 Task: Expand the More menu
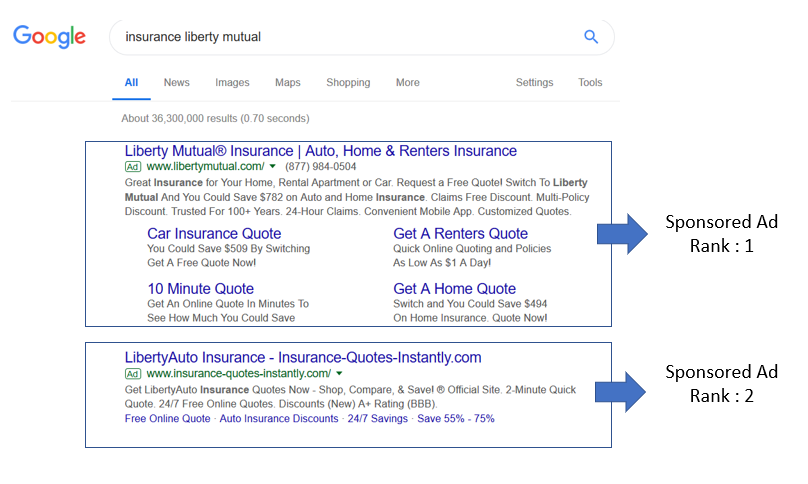[x=408, y=82]
